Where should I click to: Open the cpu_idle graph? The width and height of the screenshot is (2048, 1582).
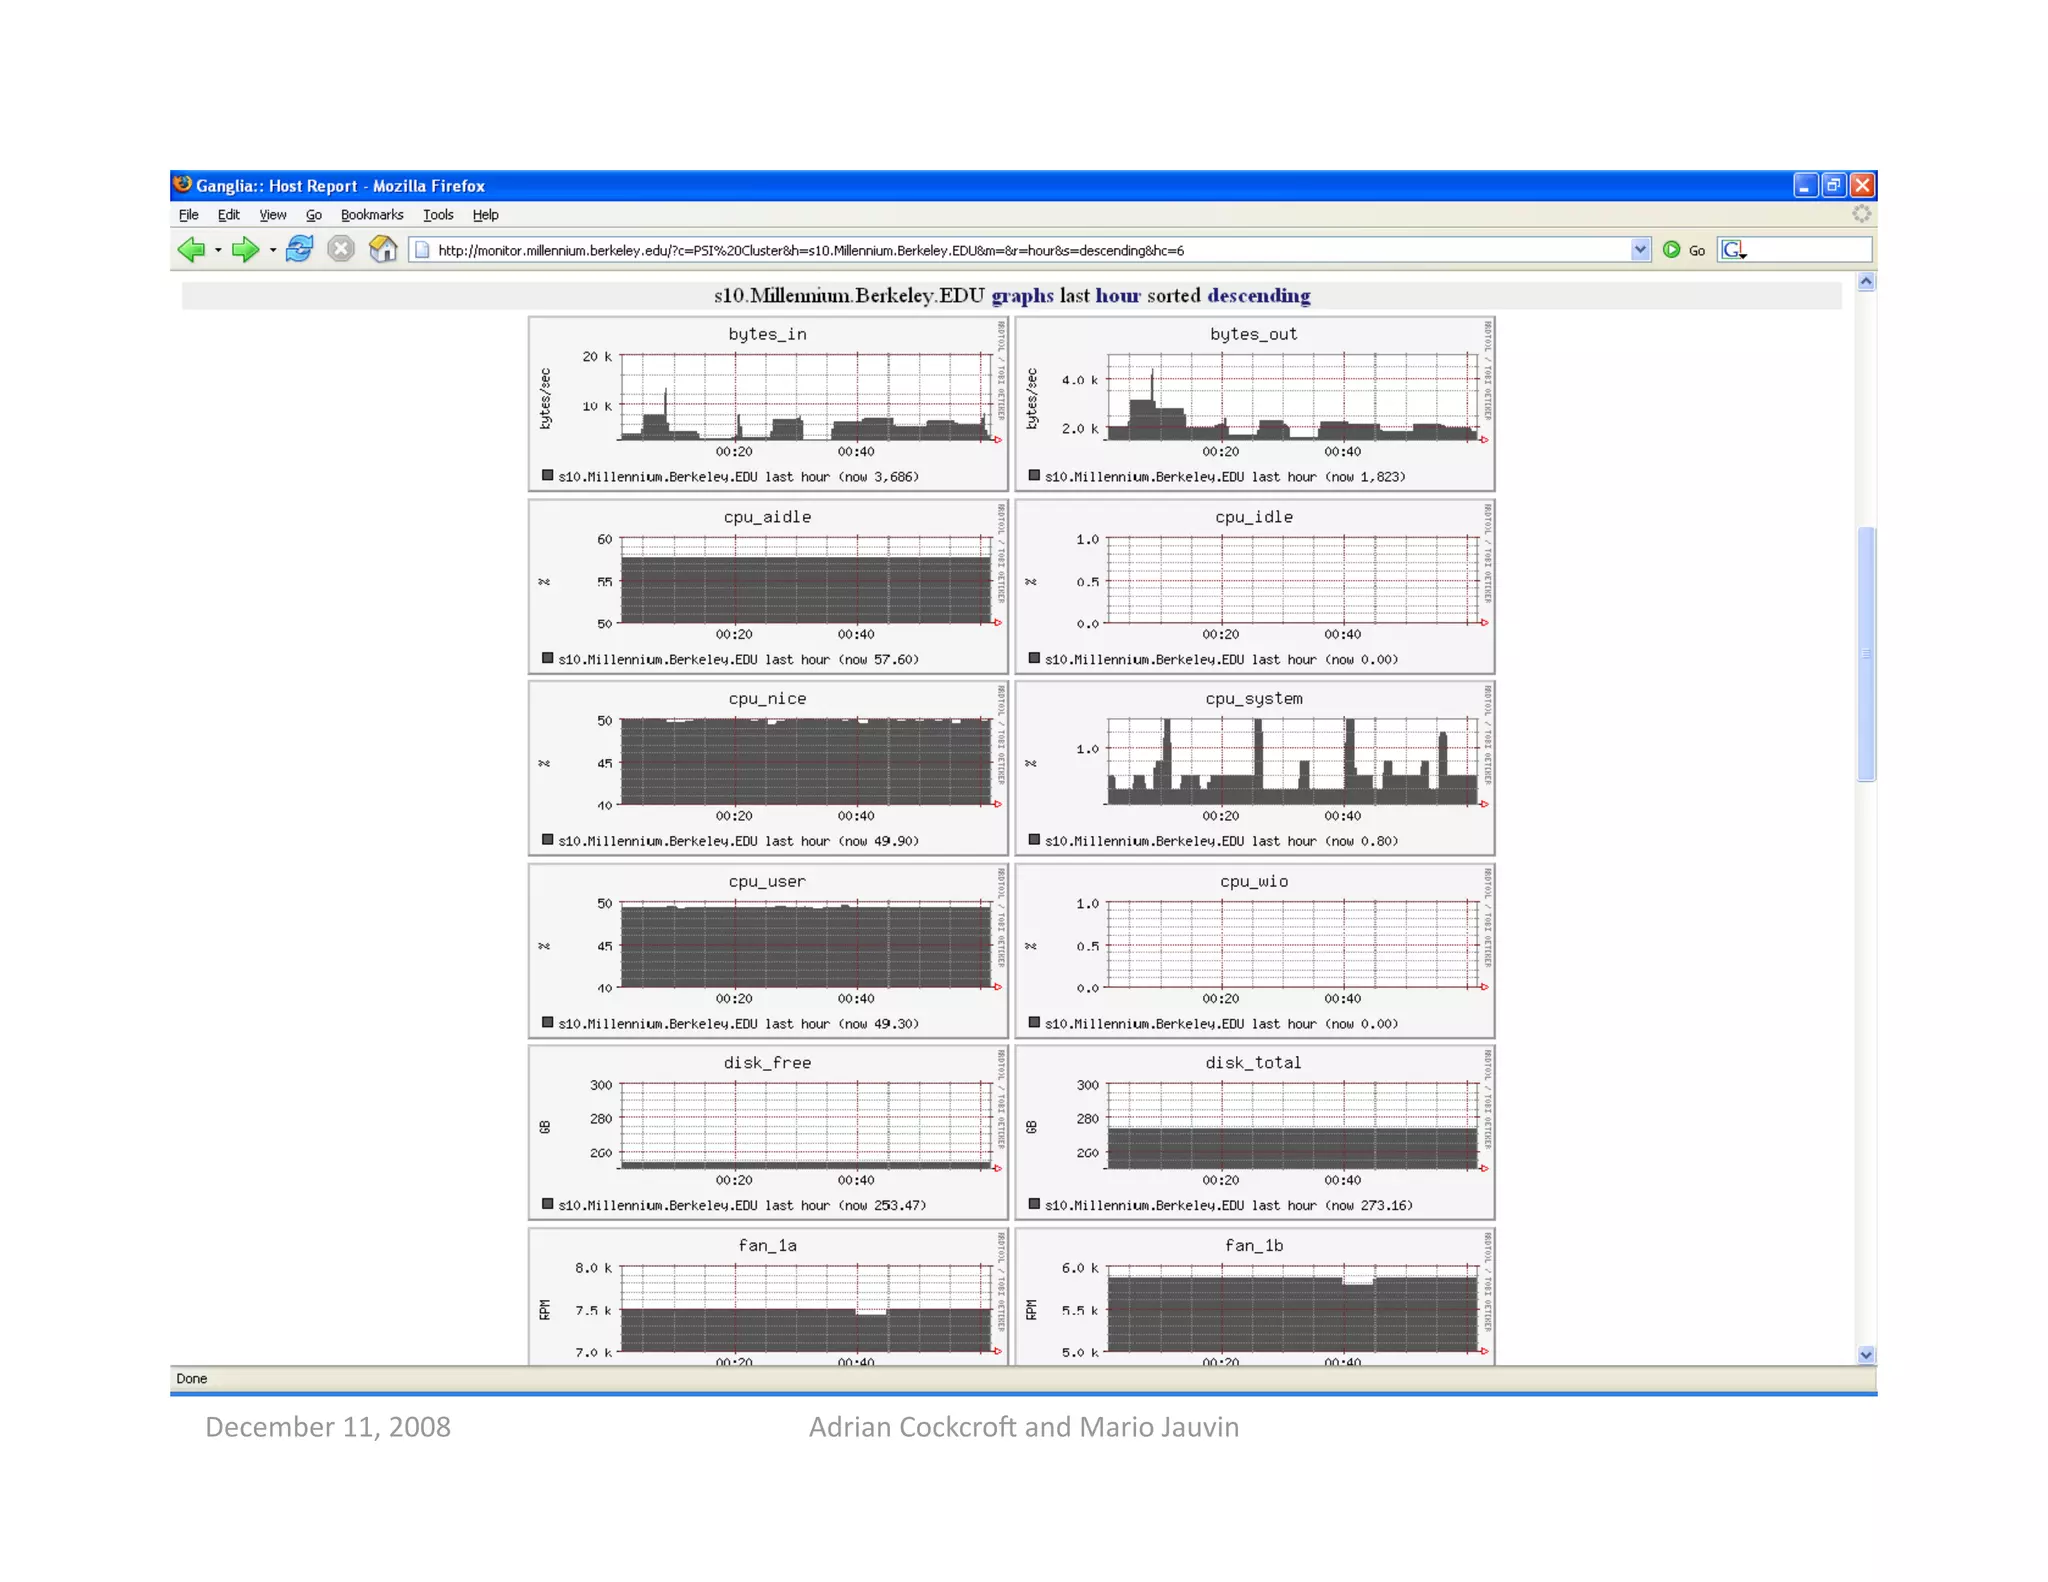1254,587
